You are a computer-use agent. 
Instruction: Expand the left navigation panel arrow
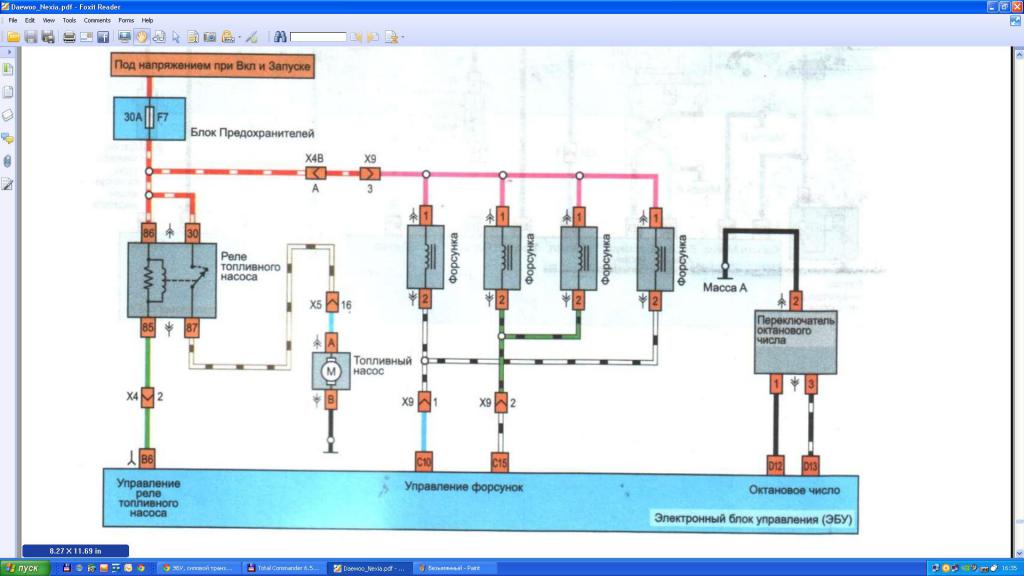tap(10, 51)
